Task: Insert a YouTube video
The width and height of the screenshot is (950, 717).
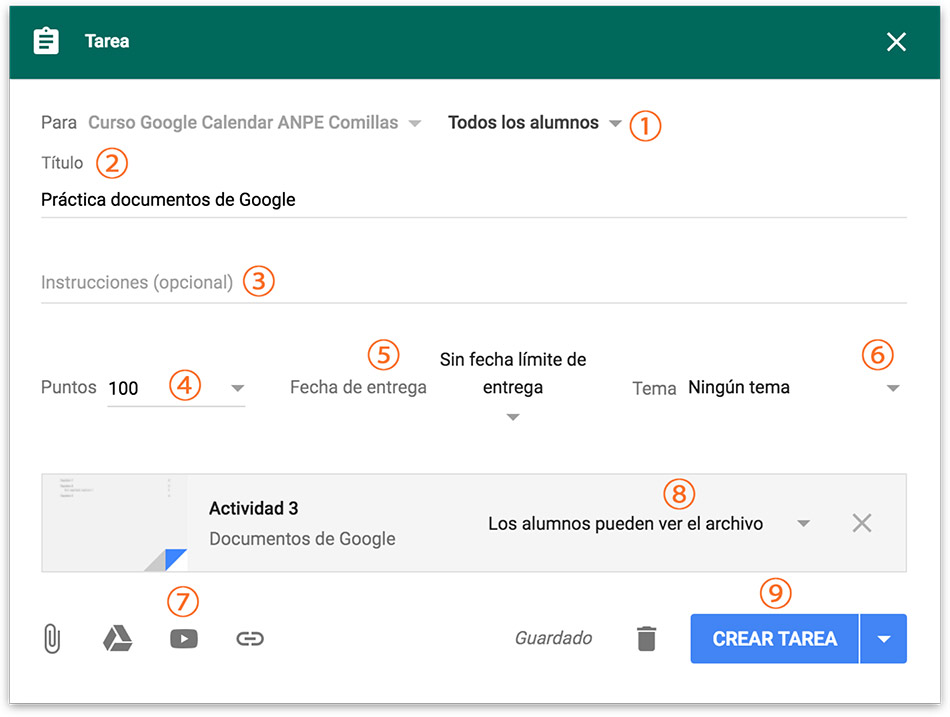Action: coord(184,639)
